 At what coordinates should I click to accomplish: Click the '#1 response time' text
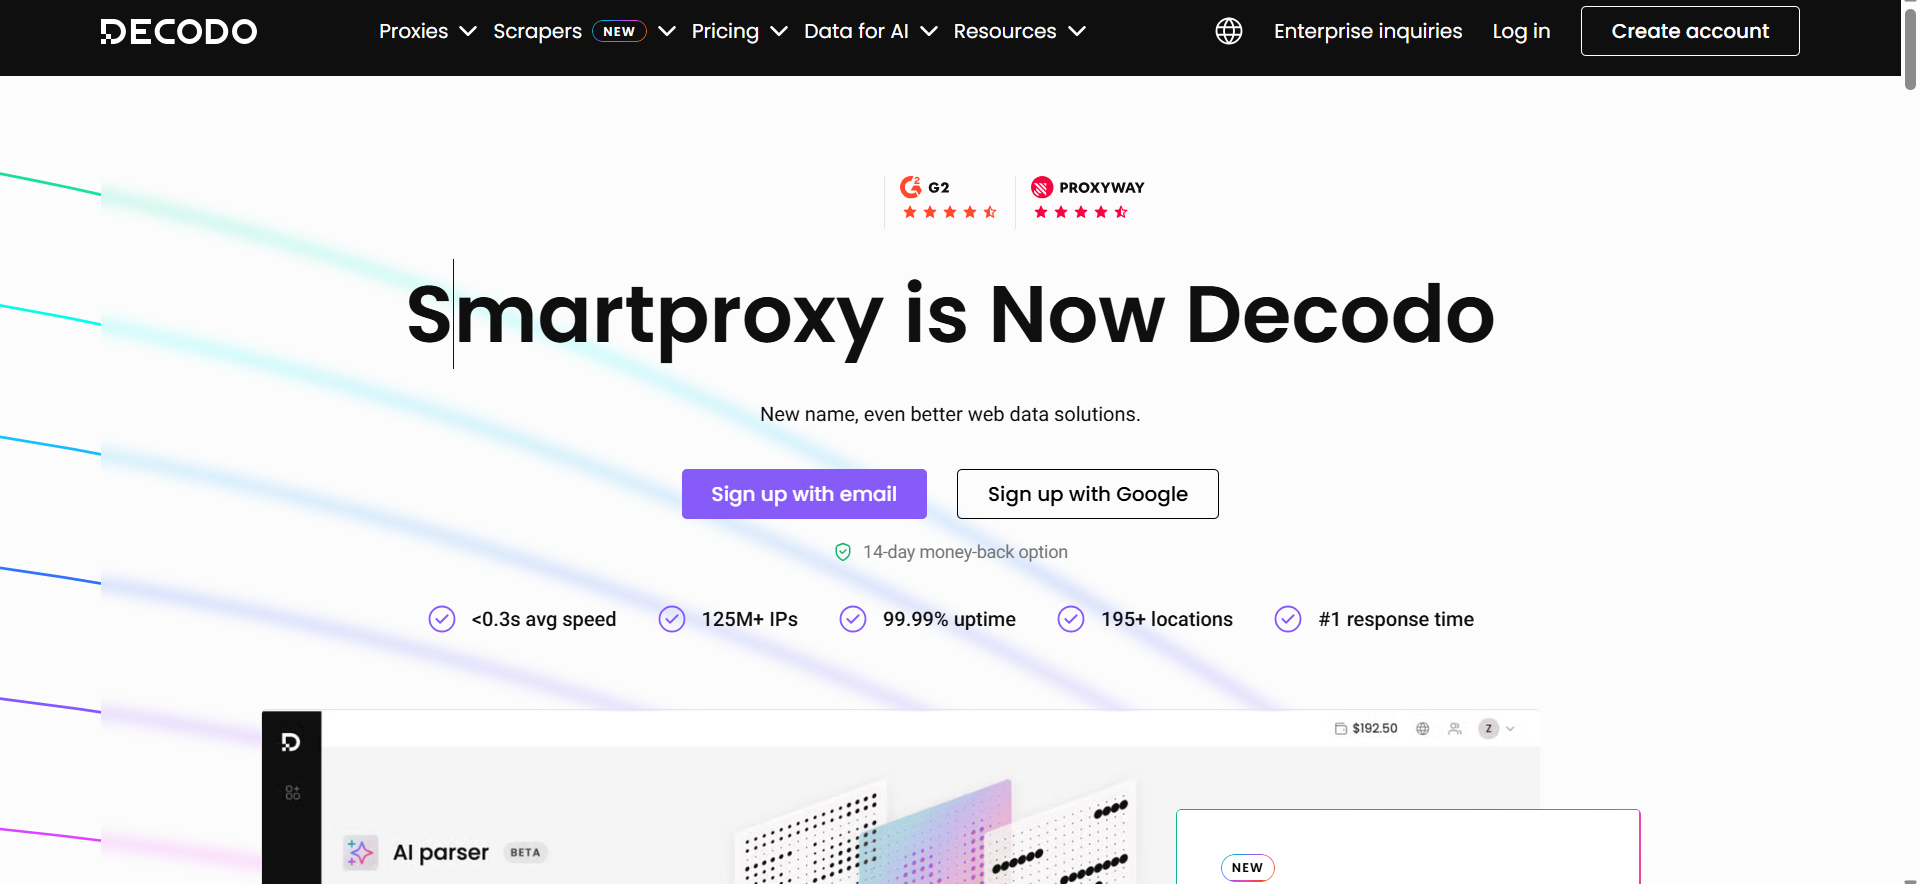[x=1396, y=619]
